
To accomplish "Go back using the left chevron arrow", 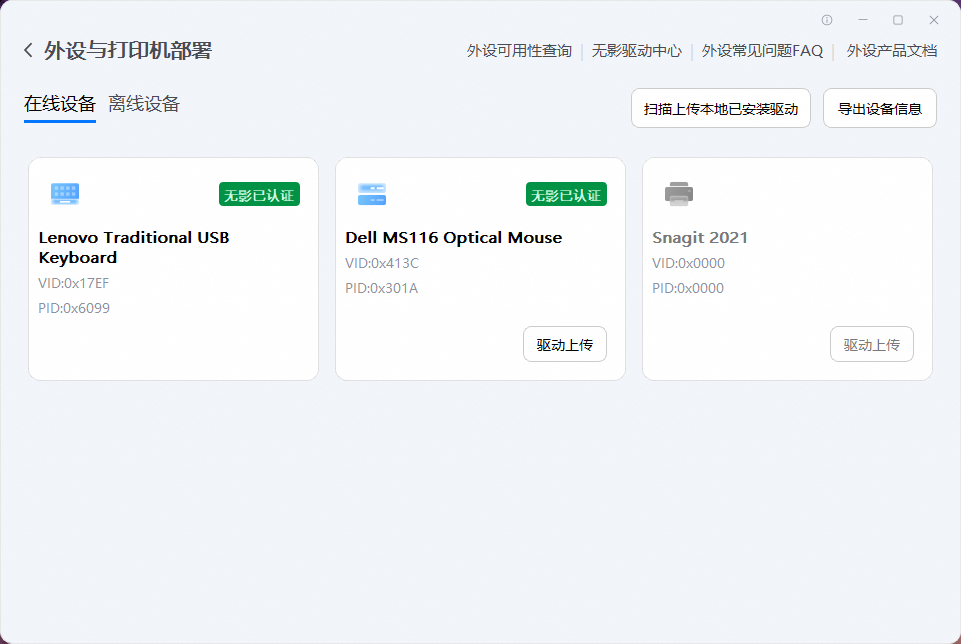I will tap(28, 50).
